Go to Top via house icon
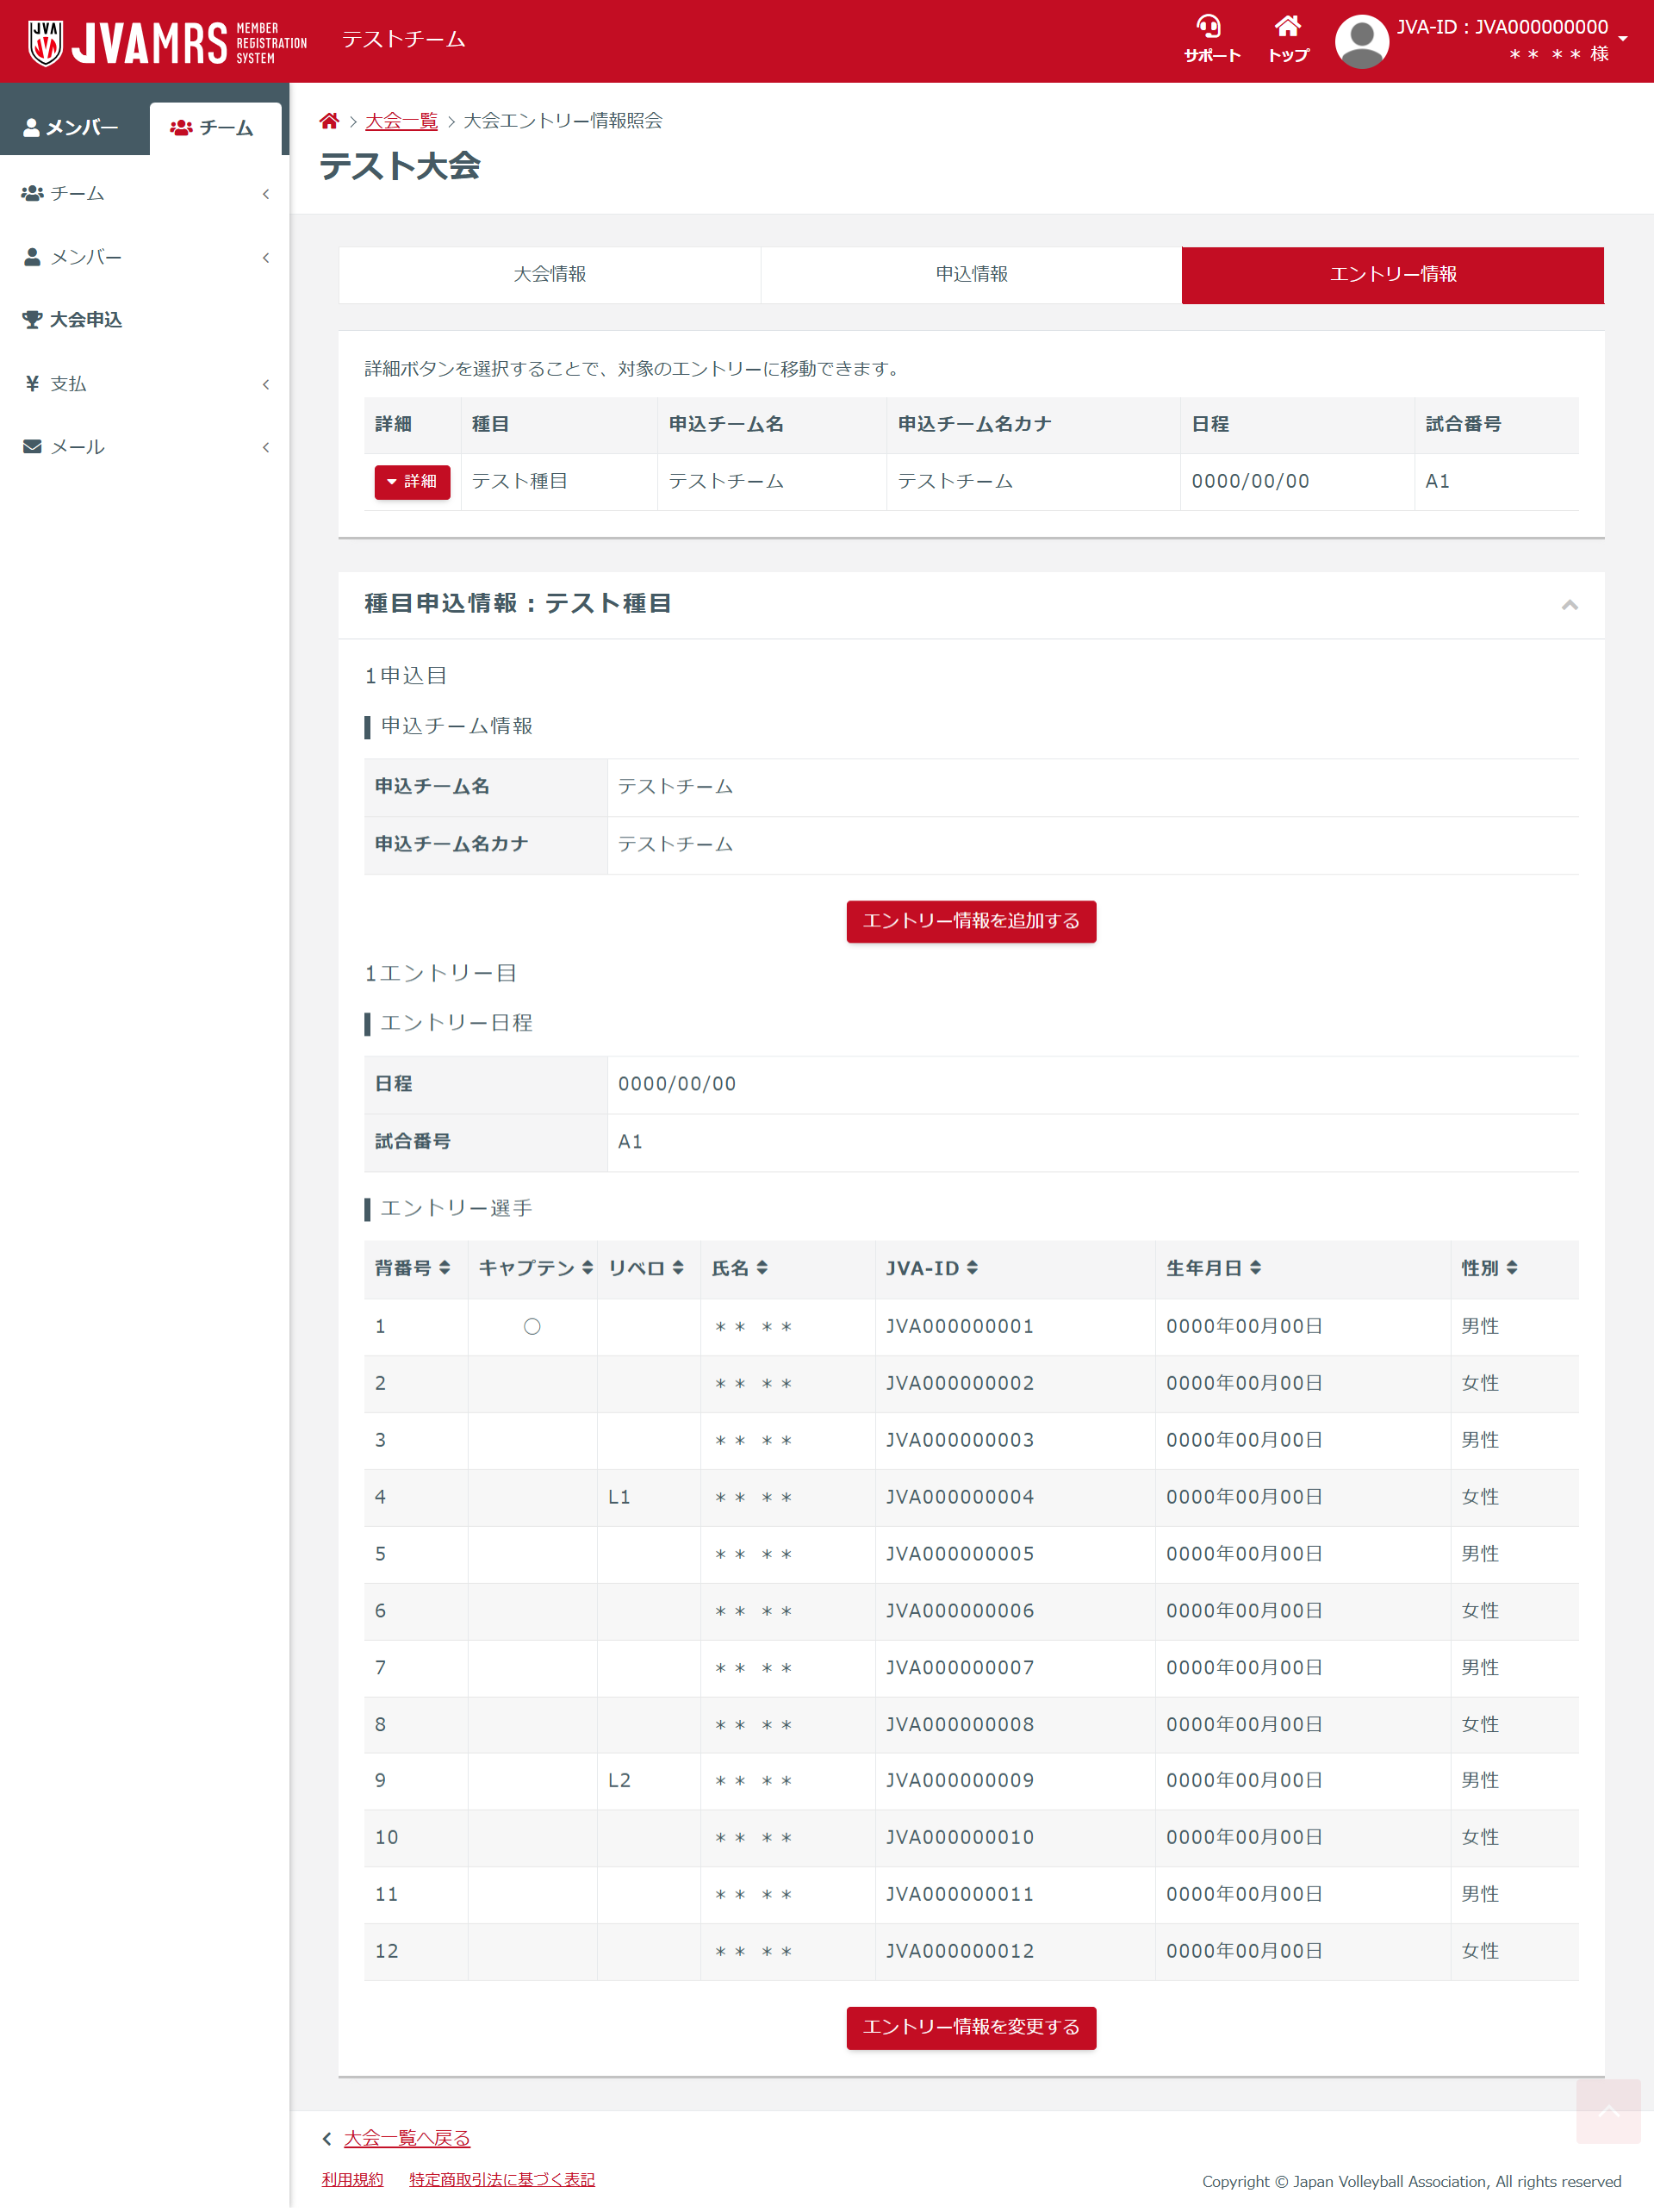This screenshot has width=1654, height=2212. tap(1287, 27)
